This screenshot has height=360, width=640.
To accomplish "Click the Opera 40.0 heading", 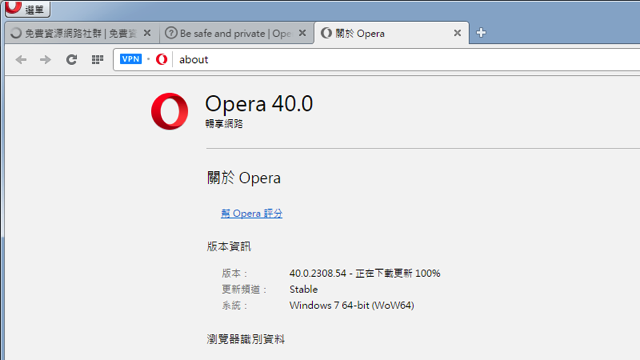I will [x=259, y=103].
